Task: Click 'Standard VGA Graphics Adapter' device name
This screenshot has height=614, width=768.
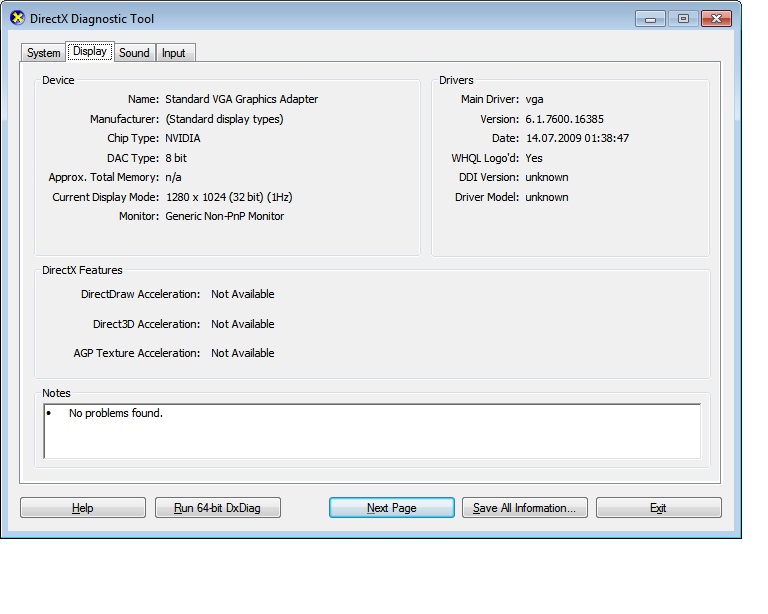Action: 241,99
